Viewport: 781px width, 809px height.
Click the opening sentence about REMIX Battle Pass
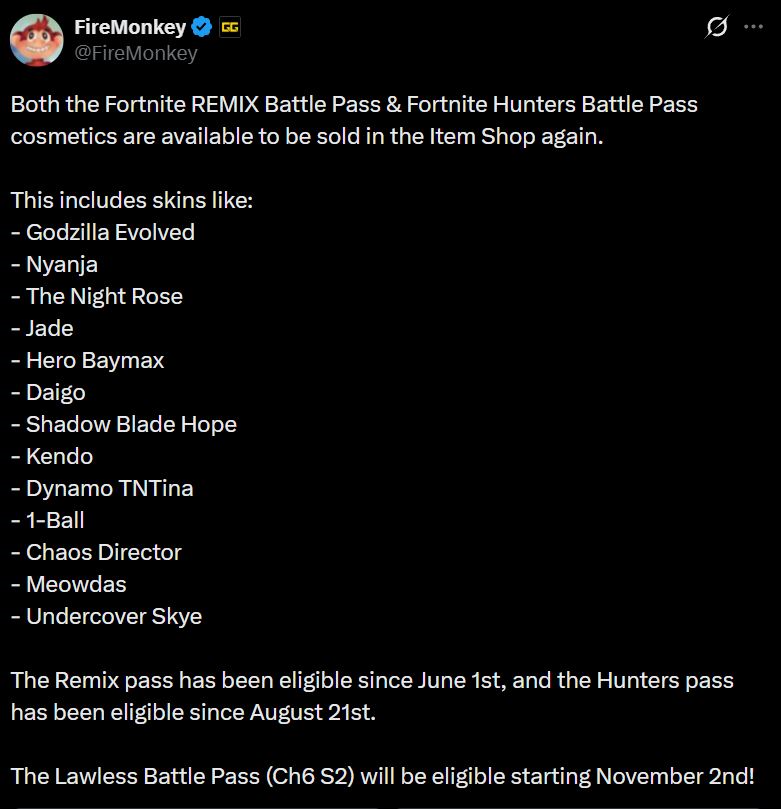pos(354,120)
